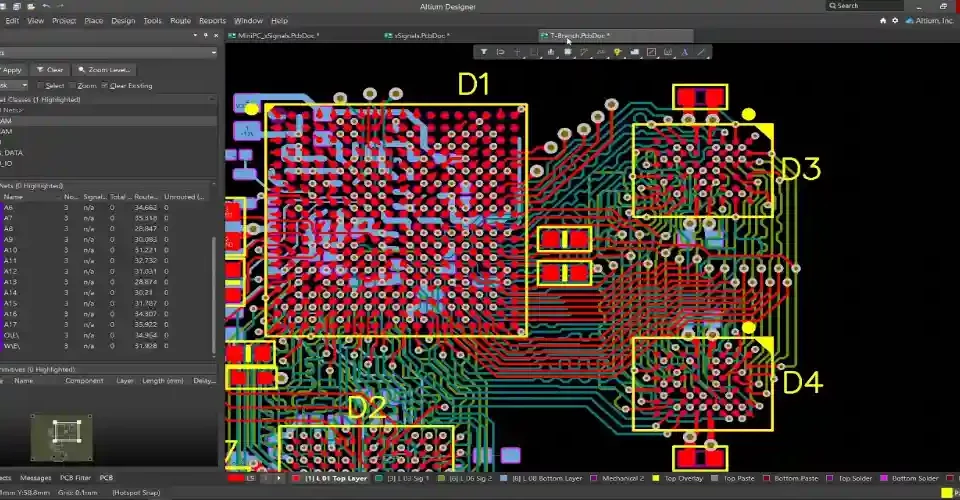Collapse the Nets section
The height and width of the screenshot is (500, 960).
[x=212, y=185]
